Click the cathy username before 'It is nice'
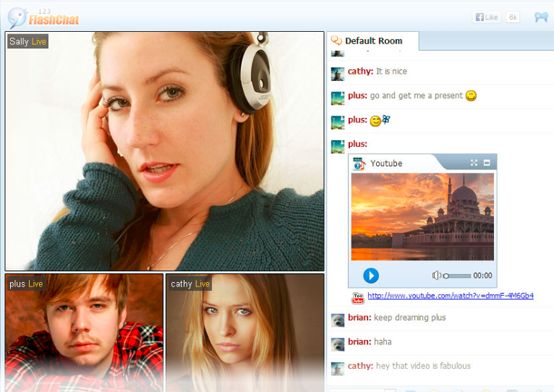Viewport: 554px width, 392px height. pos(360,71)
